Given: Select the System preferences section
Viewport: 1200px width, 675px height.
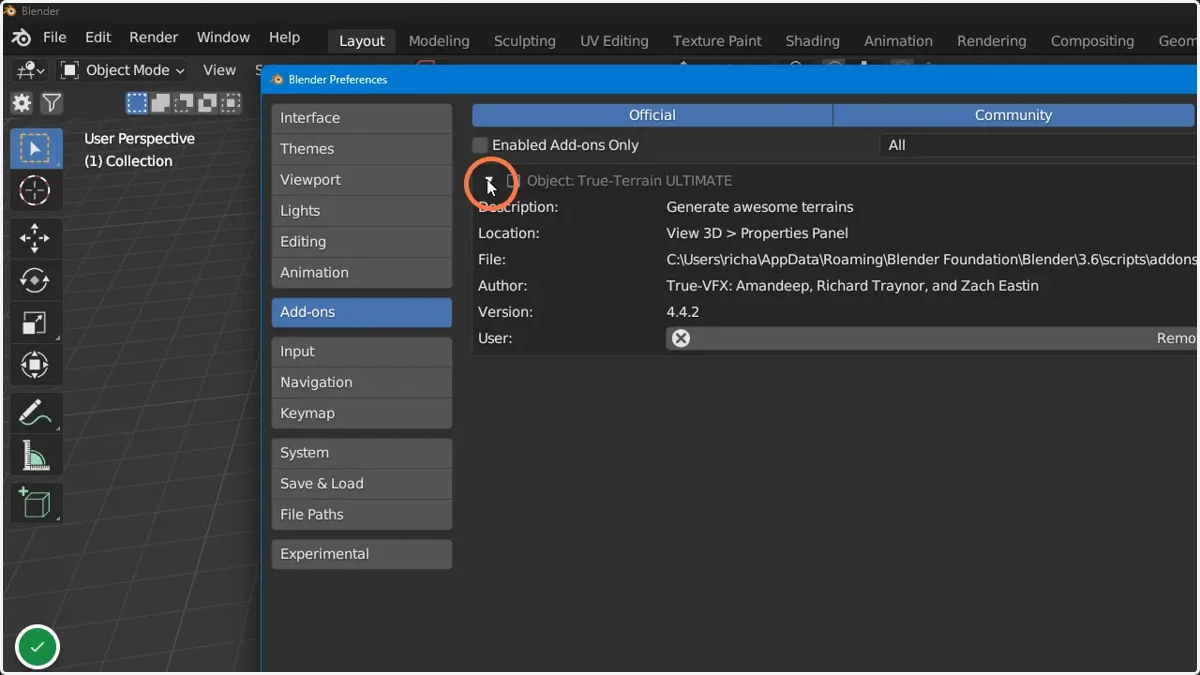Looking at the screenshot, I should click(x=361, y=453).
